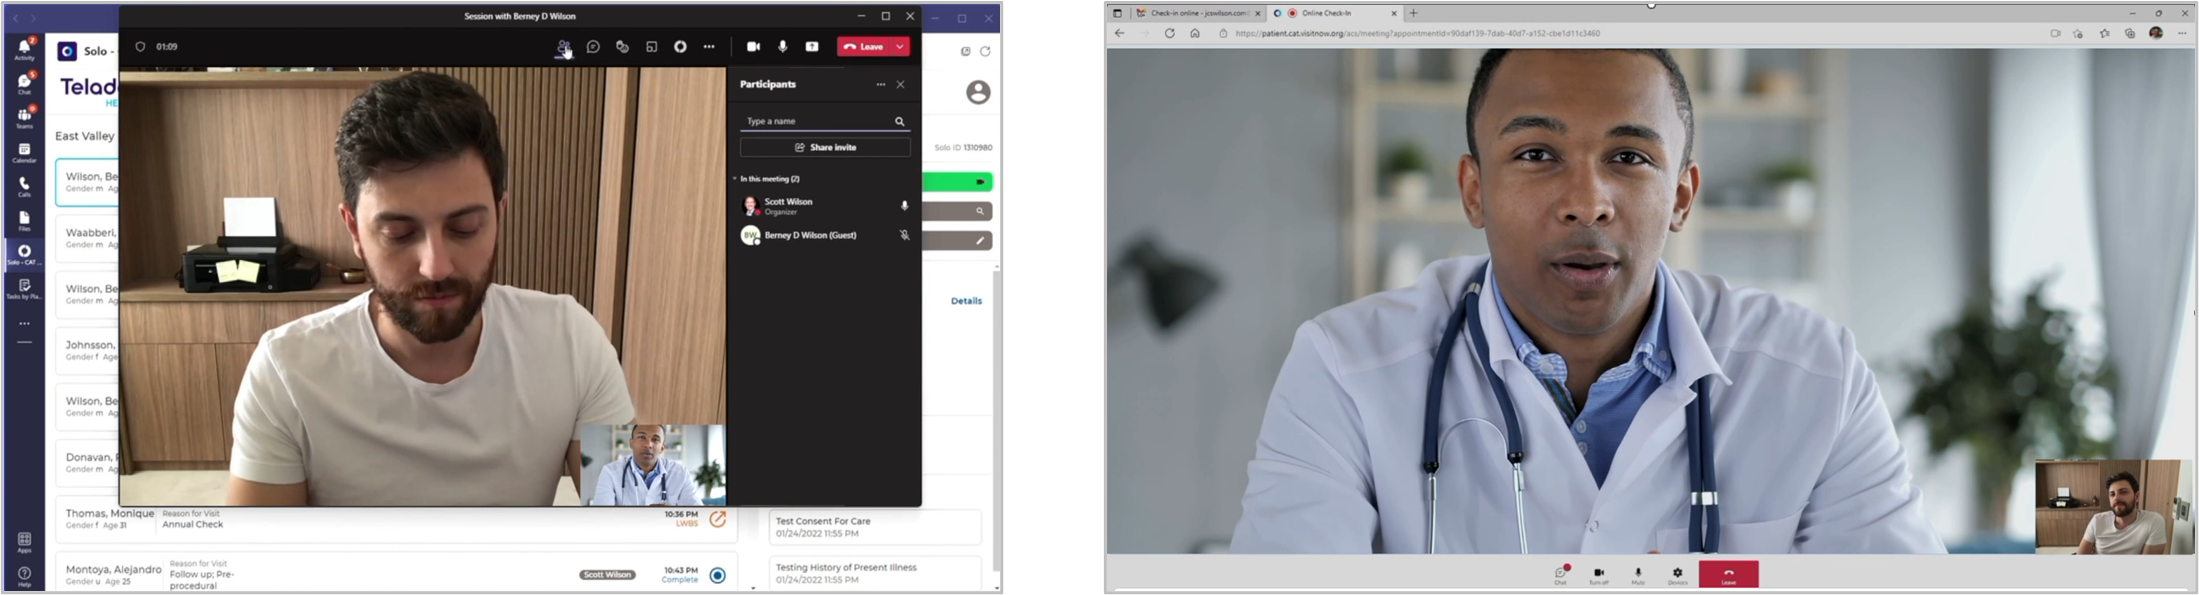Open reactions in the call toolbar
2199x595 pixels.
tap(622, 47)
